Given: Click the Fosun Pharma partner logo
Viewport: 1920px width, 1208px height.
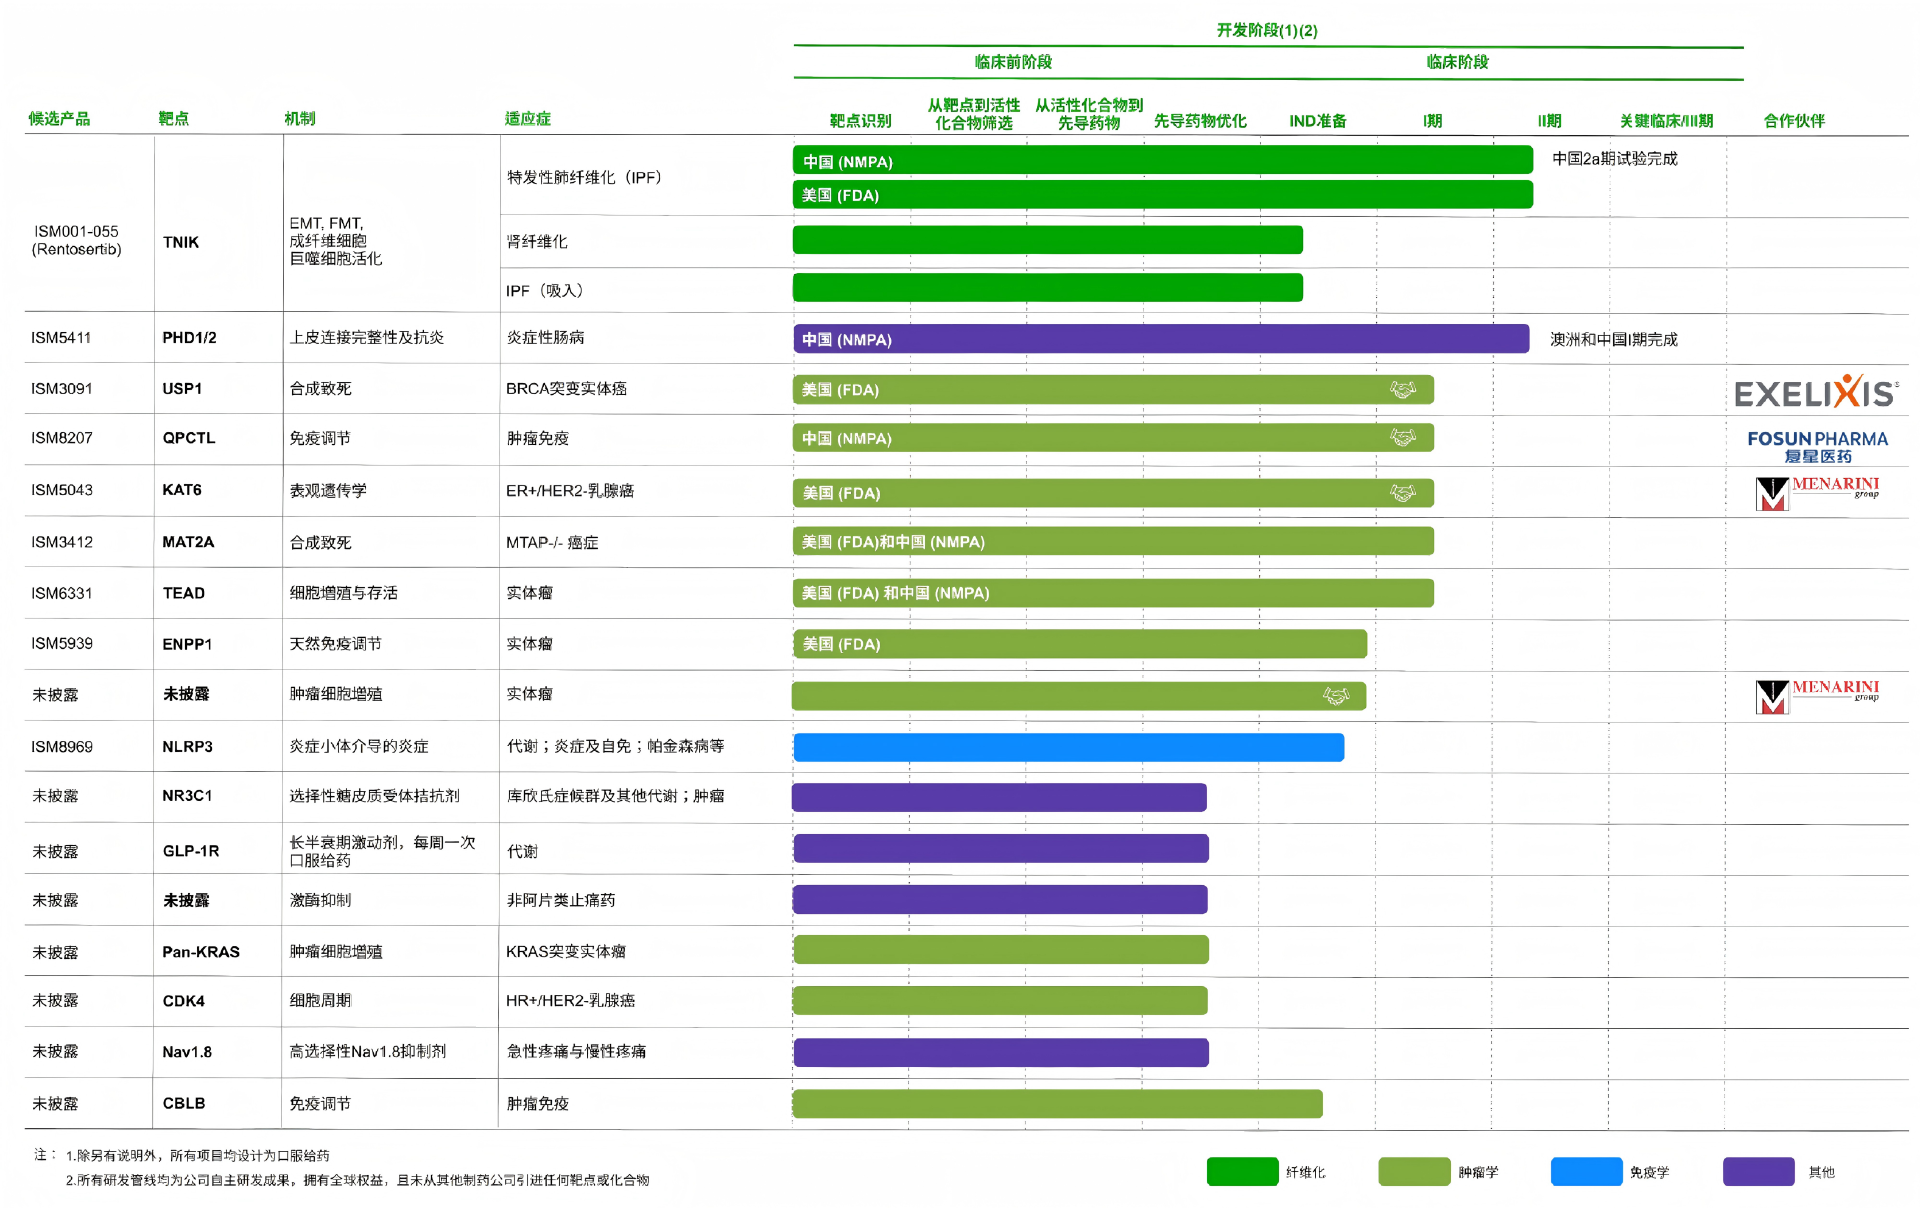Looking at the screenshot, I should pos(1817,446).
